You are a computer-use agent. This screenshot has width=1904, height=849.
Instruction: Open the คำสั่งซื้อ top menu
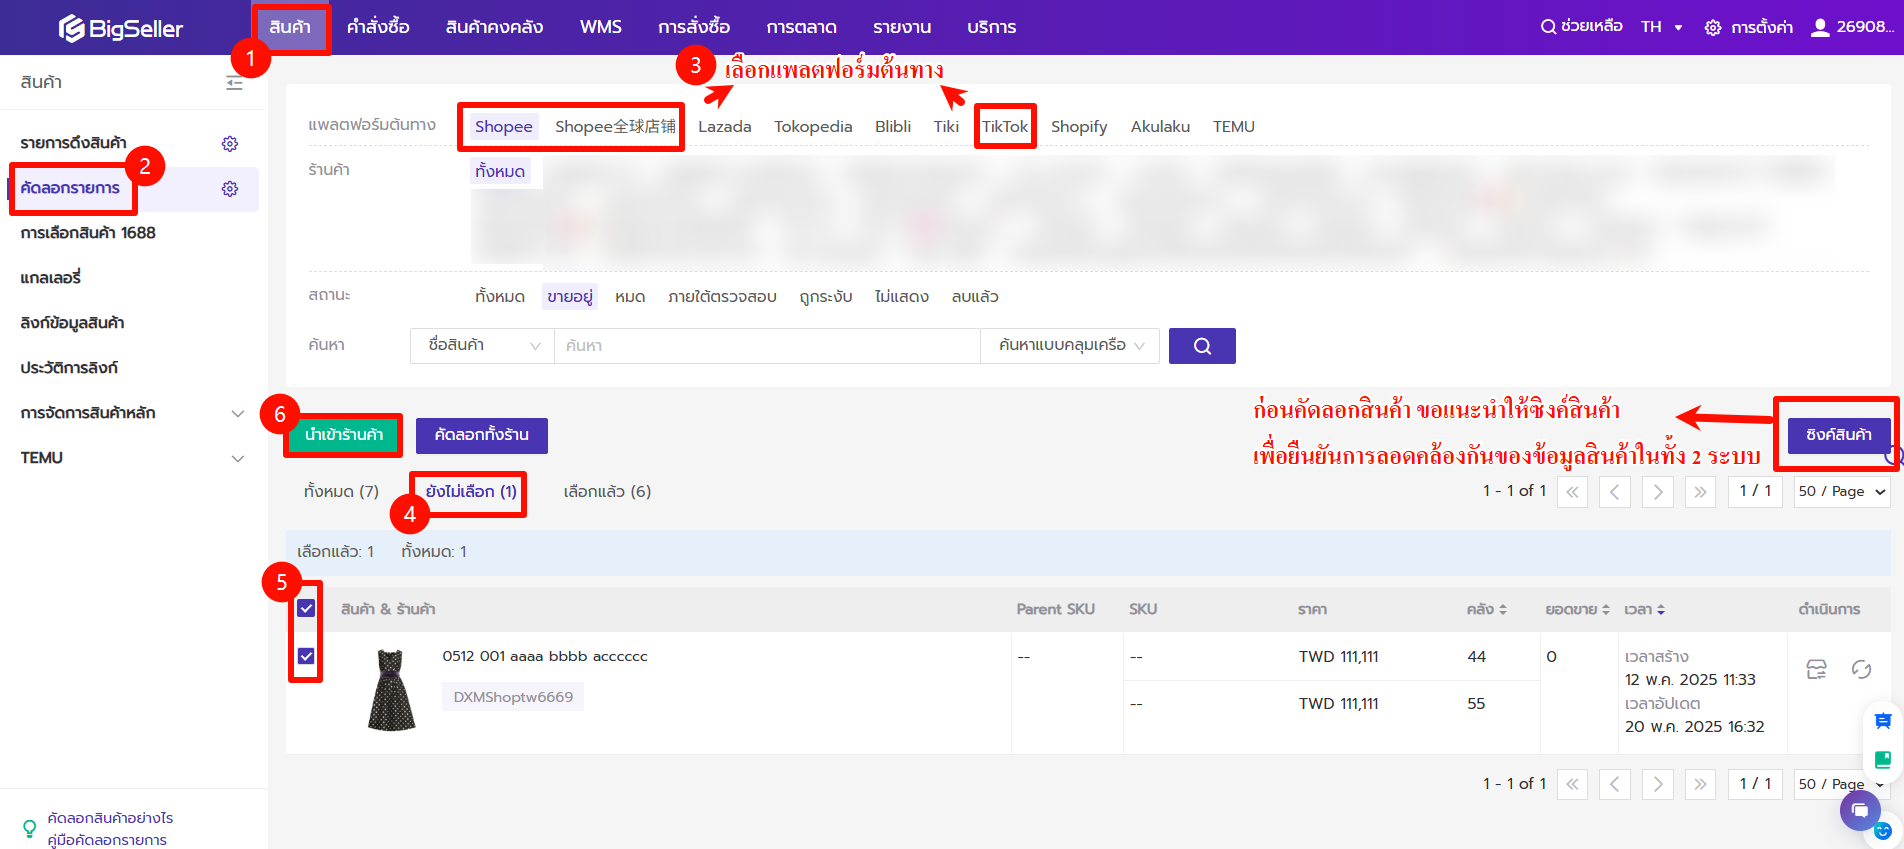(378, 27)
